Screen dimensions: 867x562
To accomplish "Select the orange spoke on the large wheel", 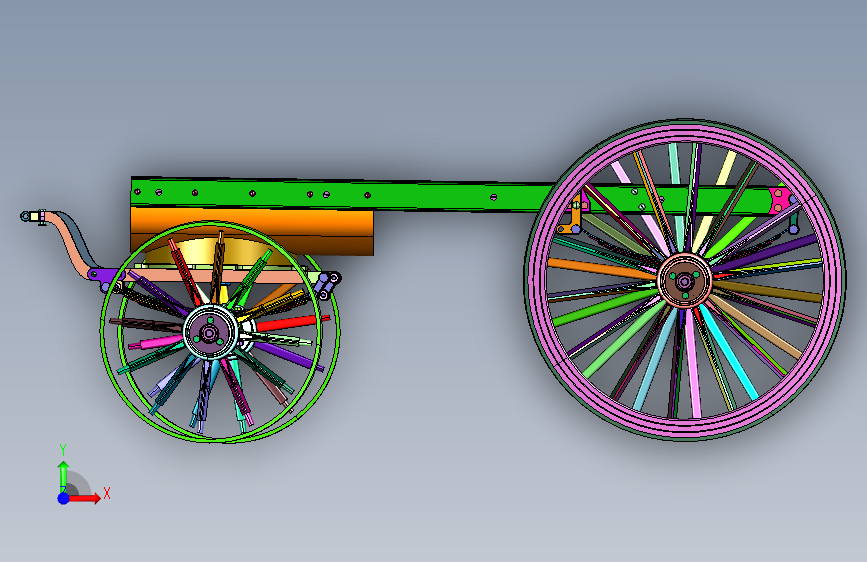I will (603, 269).
